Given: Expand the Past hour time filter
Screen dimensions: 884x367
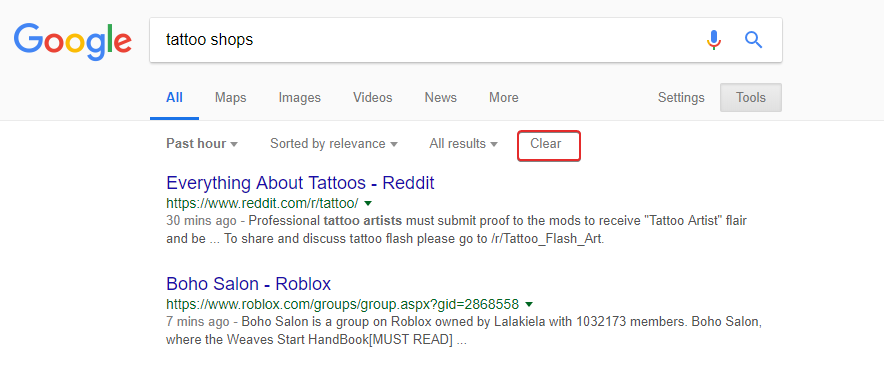Looking at the screenshot, I should pyautogui.click(x=202, y=144).
